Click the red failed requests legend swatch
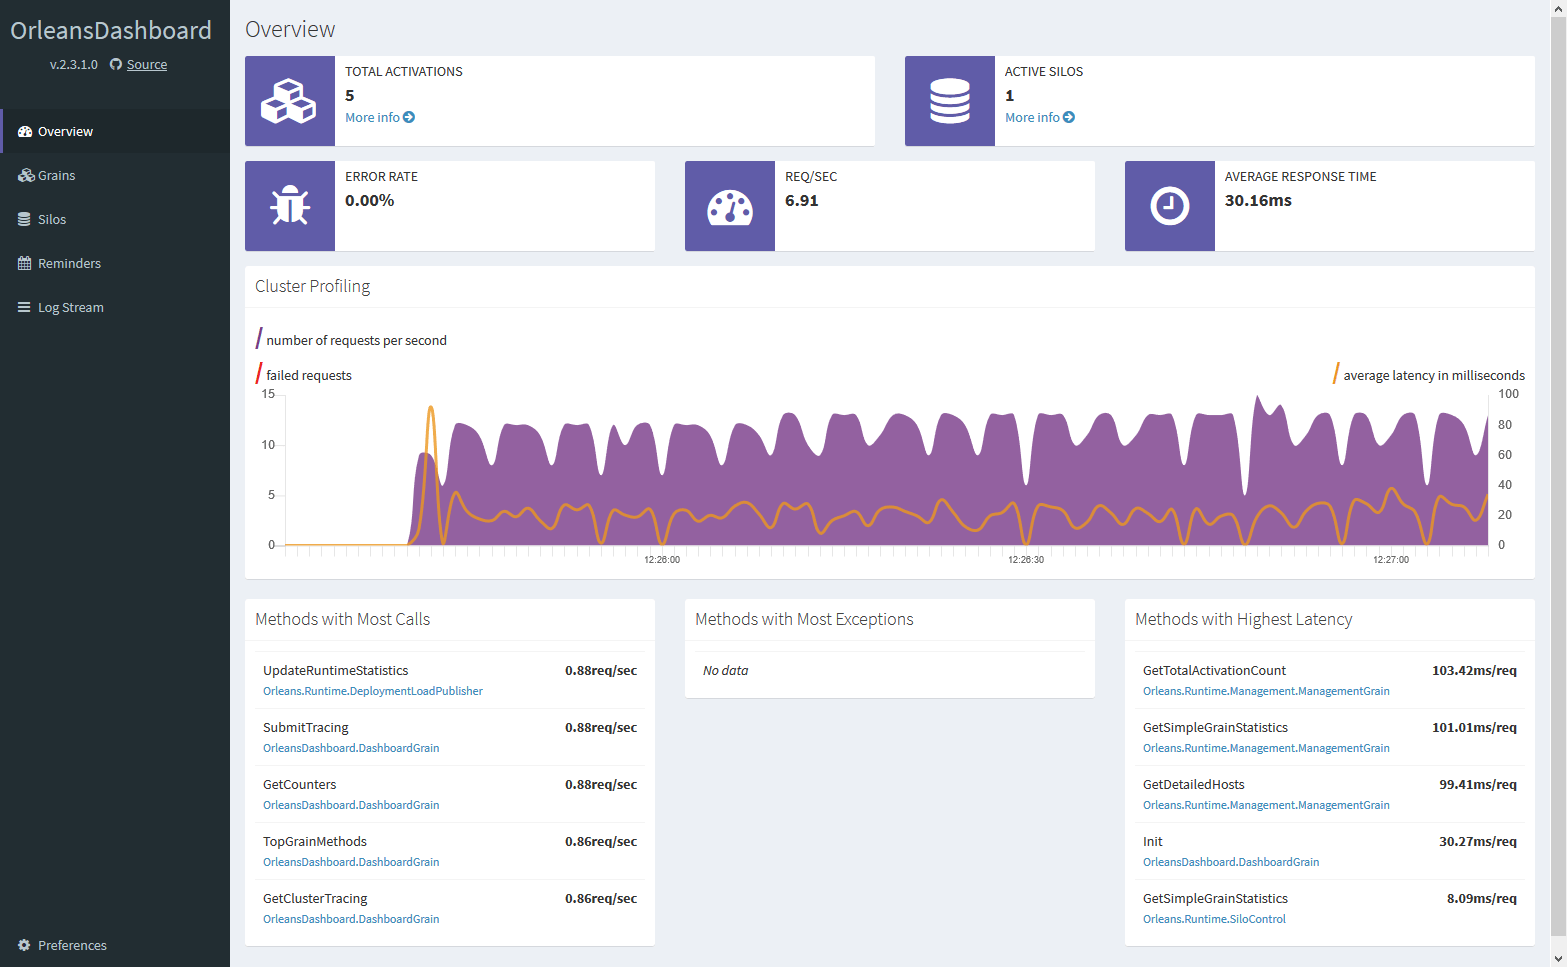Image resolution: width=1567 pixels, height=967 pixels. pyautogui.click(x=259, y=374)
